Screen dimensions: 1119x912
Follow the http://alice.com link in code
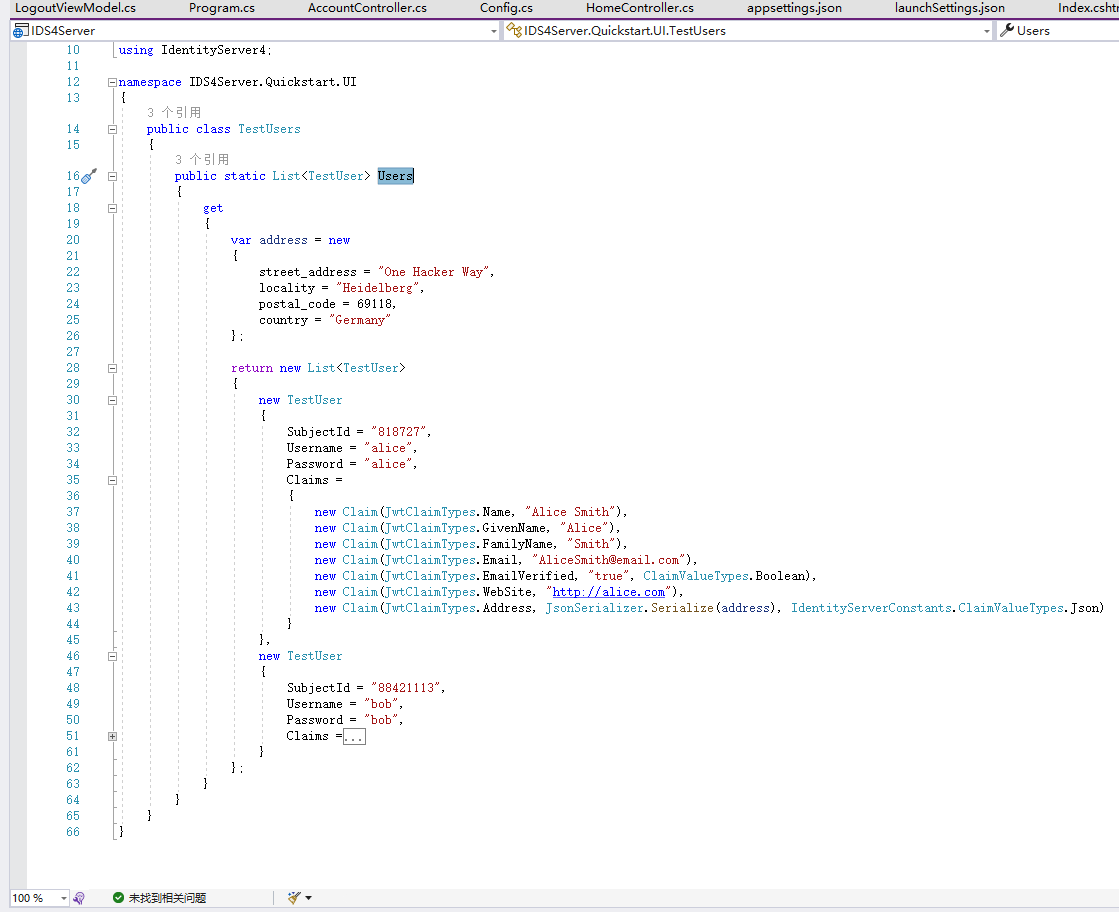coord(608,592)
